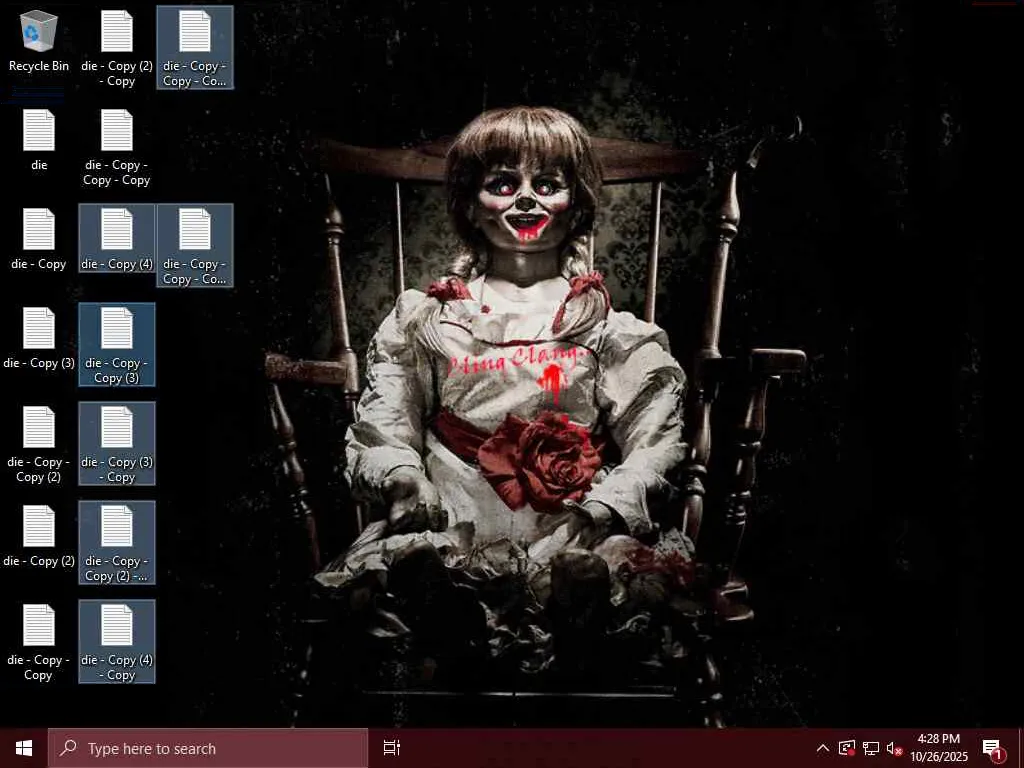Open the Windows Start menu

24,748
